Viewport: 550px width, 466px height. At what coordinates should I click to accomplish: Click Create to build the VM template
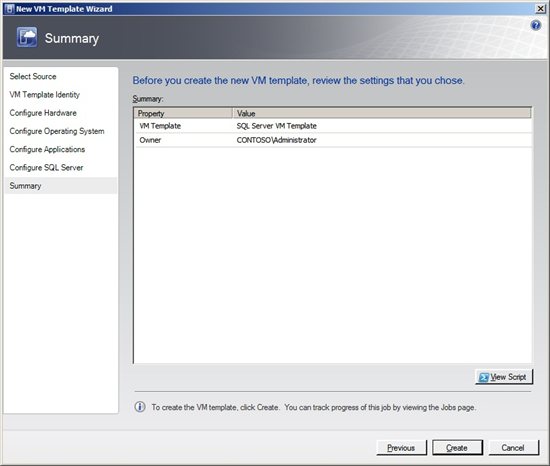coord(457,448)
